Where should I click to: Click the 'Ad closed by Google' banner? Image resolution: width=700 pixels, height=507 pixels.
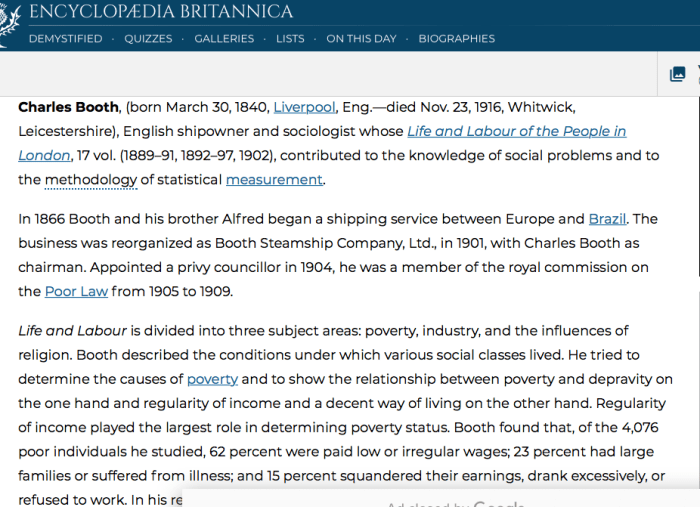pyautogui.click(x=455, y=504)
